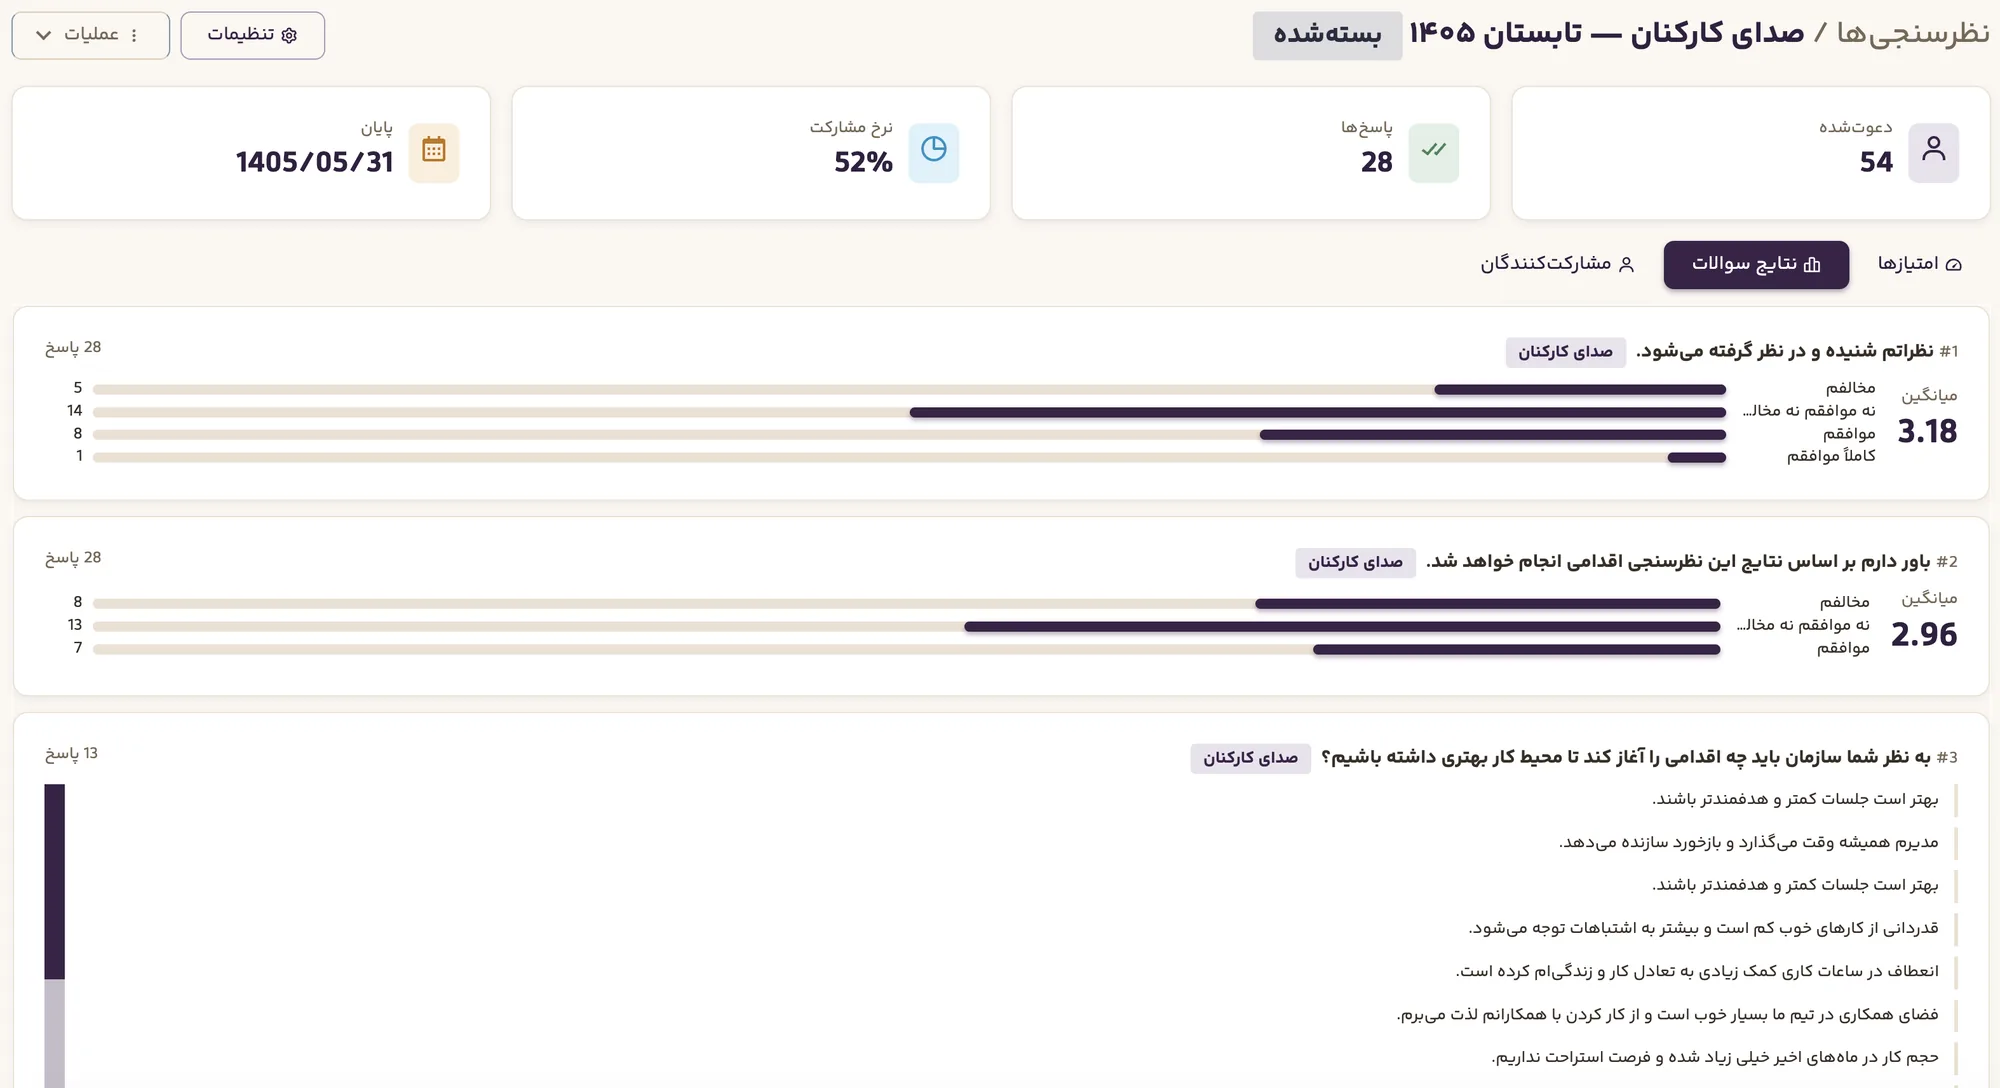Go to نظرسنجی‌ها breadcrumb link
The width and height of the screenshot is (2000, 1088).
click(1913, 33)
